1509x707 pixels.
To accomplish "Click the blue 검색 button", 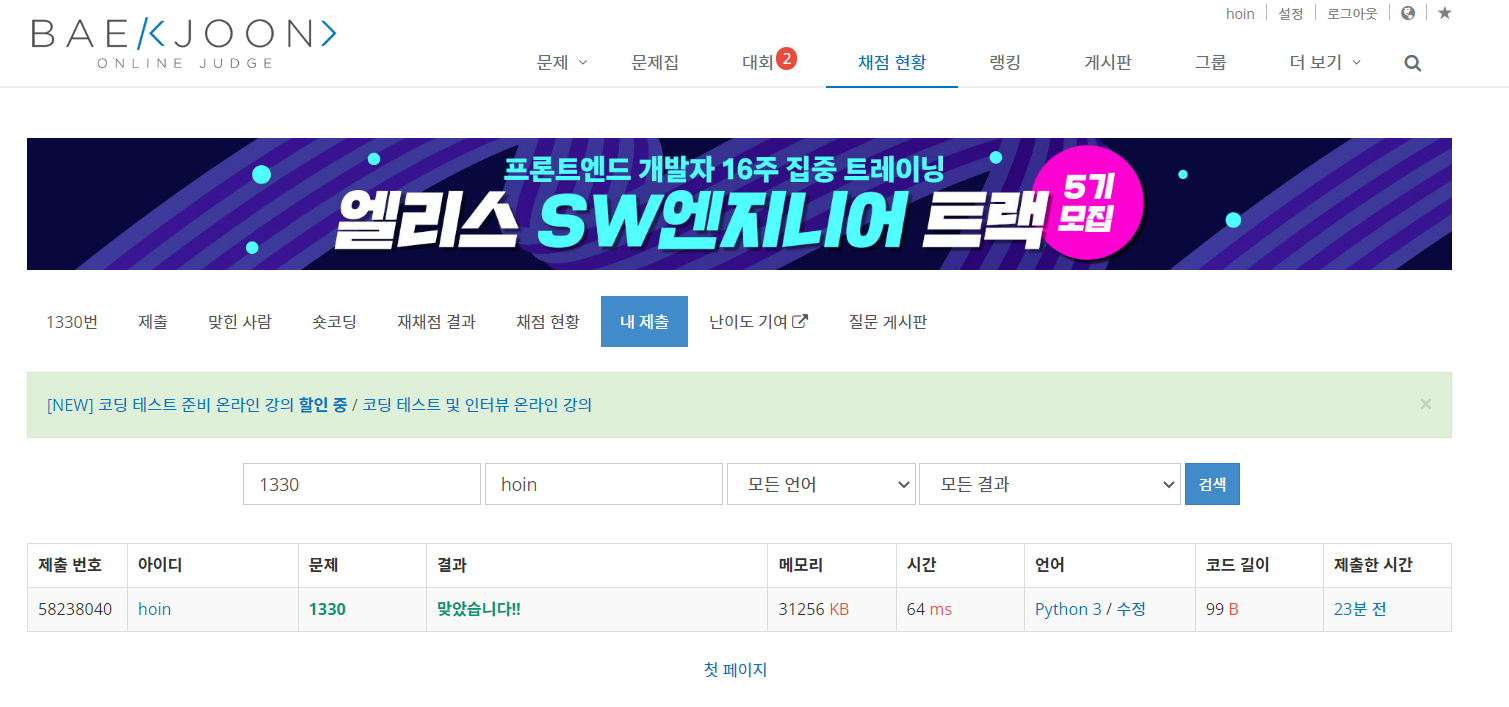I will coord(1212,484).
